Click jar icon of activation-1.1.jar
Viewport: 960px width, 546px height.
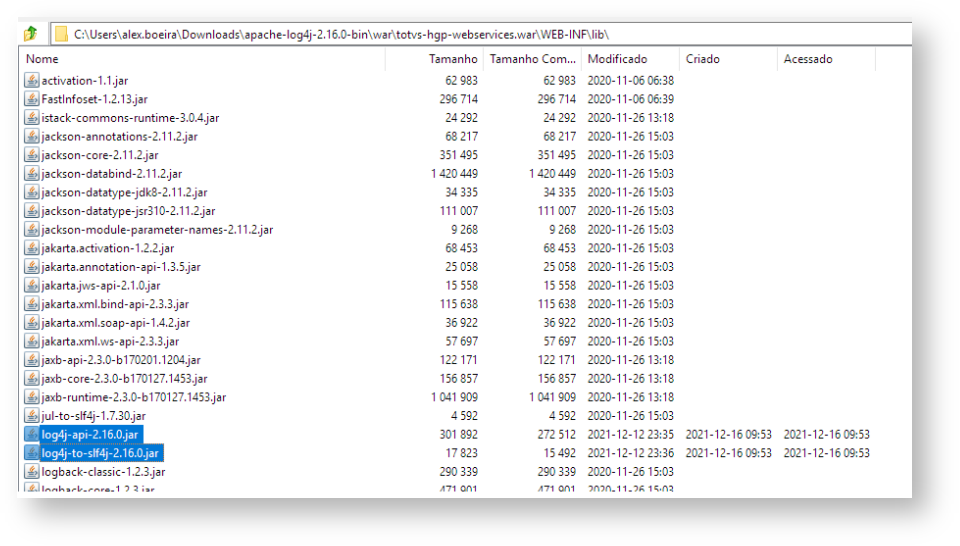[x=32, y=80]
